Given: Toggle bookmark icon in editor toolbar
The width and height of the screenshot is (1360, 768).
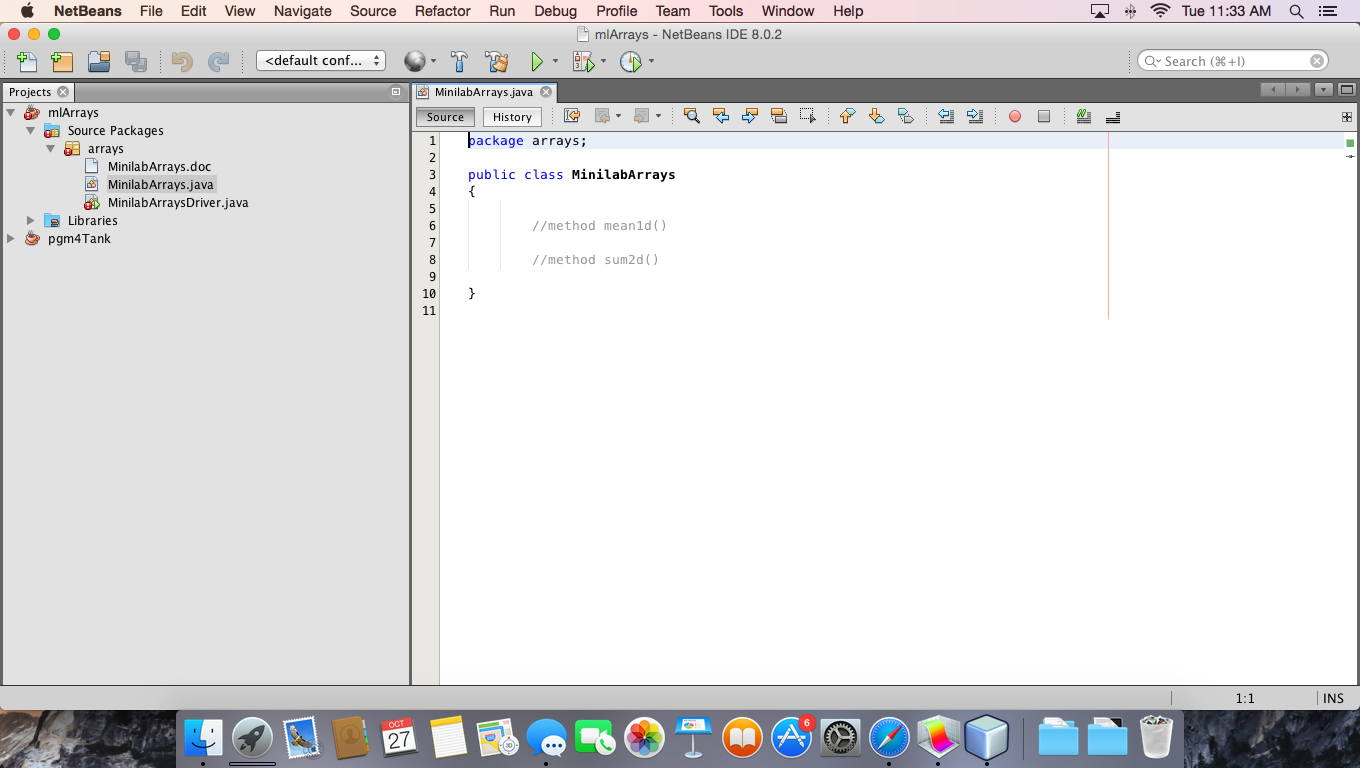Looking at the screenshot, I should click(906, 116).
